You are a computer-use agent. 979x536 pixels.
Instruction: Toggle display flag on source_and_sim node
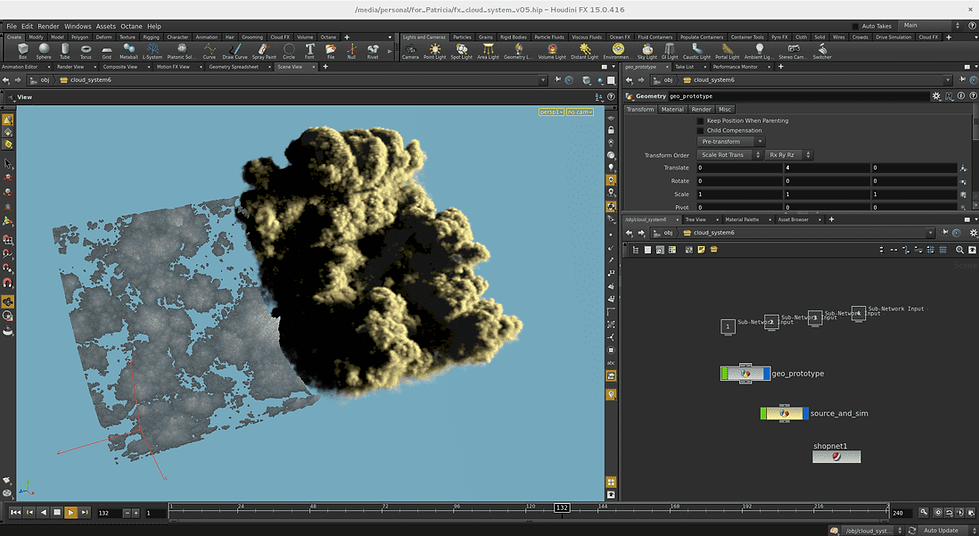point(805,414)
